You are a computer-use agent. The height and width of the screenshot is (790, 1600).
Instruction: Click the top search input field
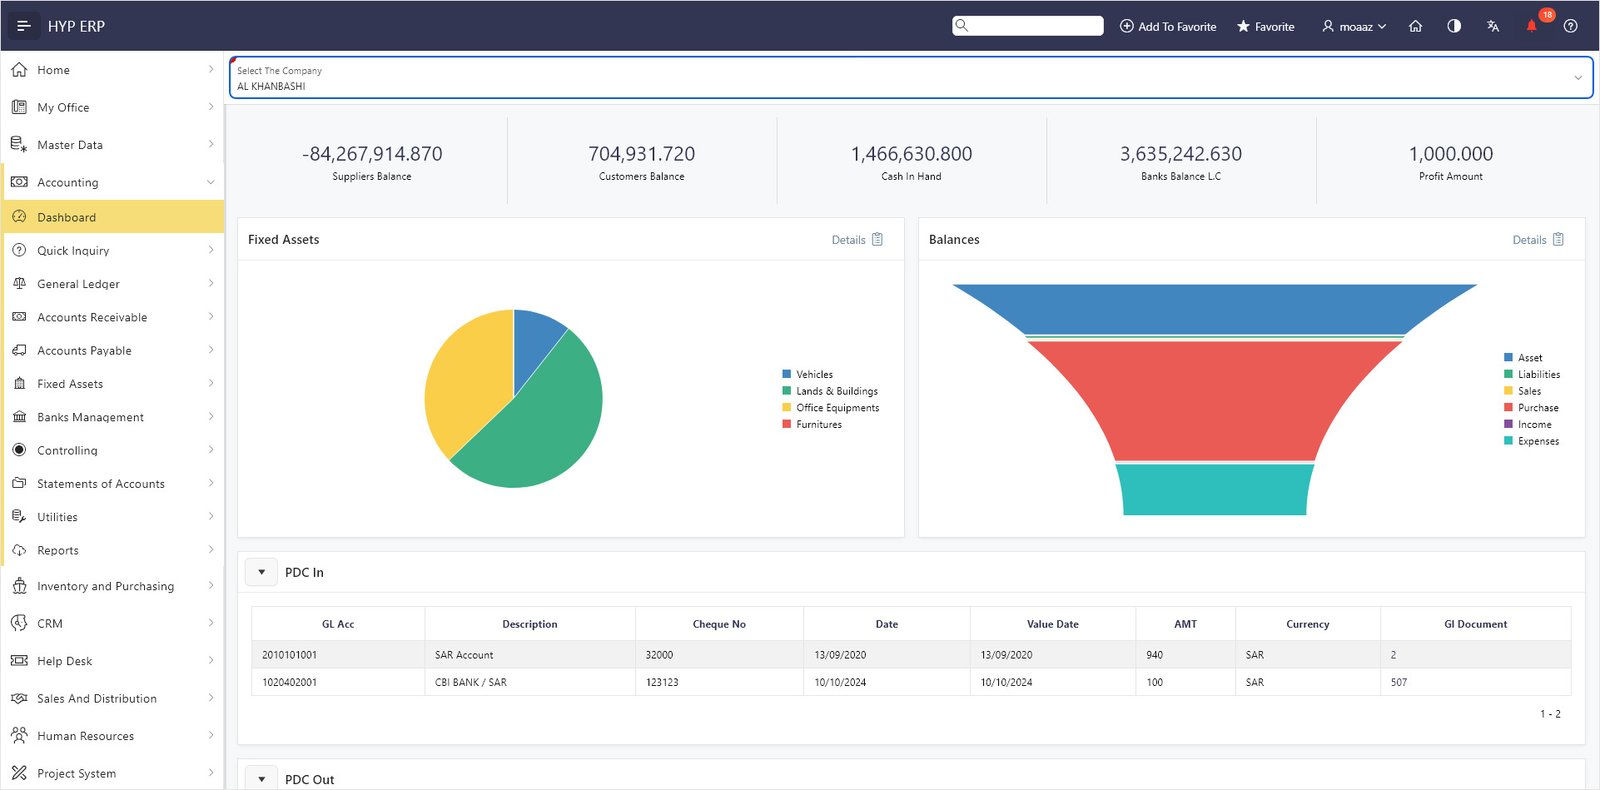(x=1028, y=25)
